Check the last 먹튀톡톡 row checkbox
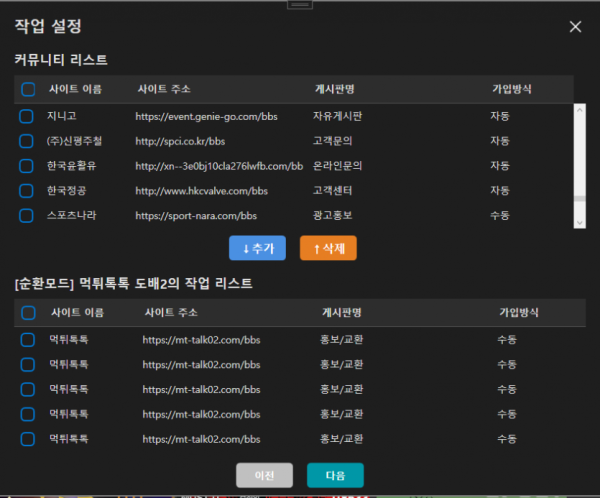The width and height of the screenshot is (600, 498). pyautogui.click(x=28, y=438)
